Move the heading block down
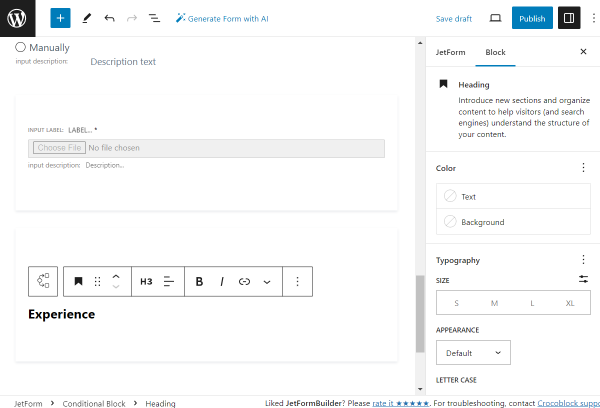This screenshot has height=408, width=600. pyautogui.click(x=116, y=287)
